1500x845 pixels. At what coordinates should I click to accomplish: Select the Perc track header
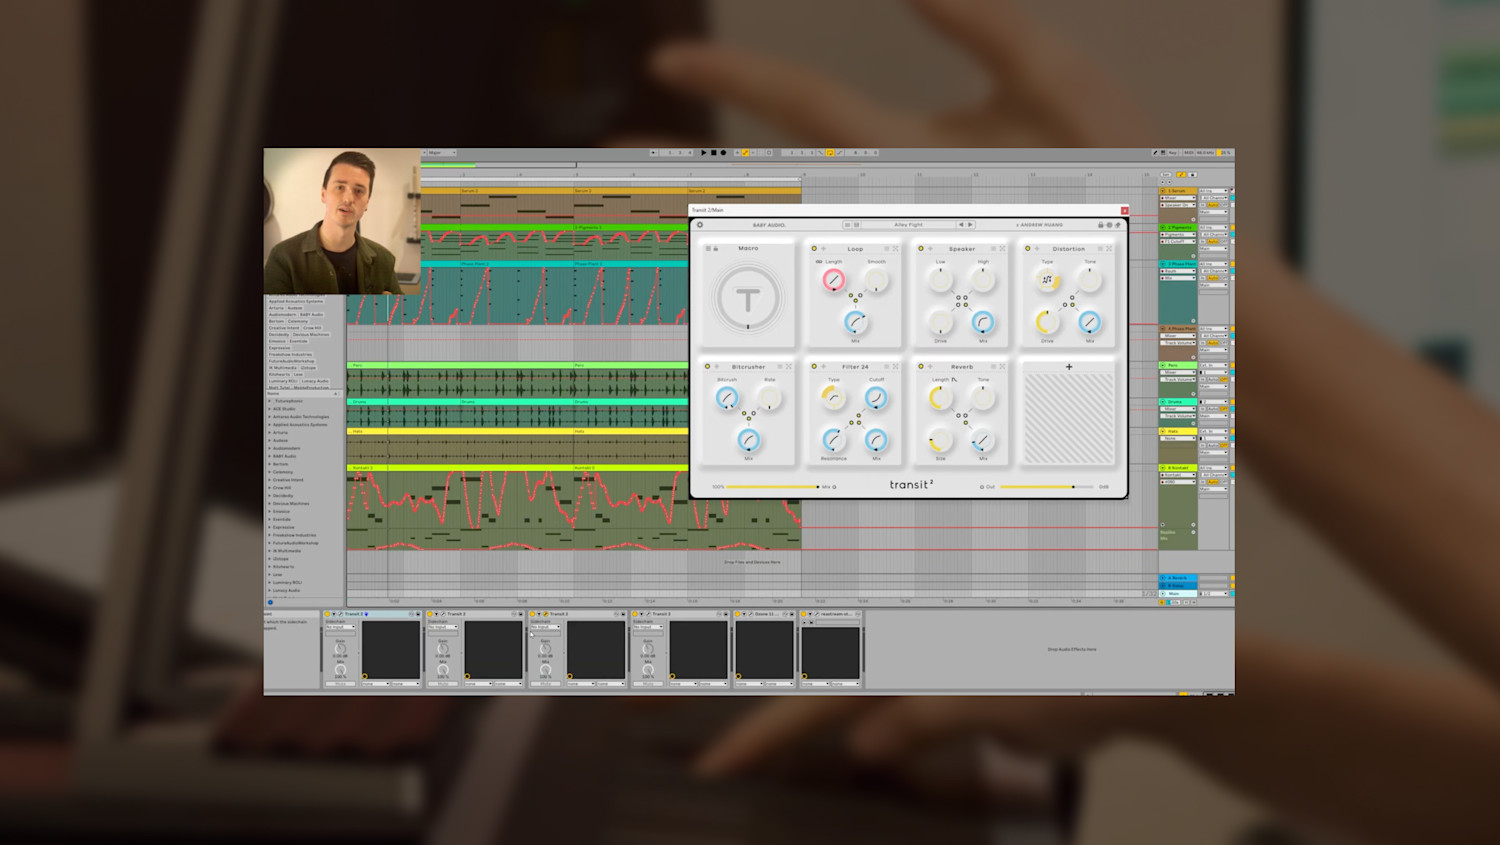(x=1179, y=365)
